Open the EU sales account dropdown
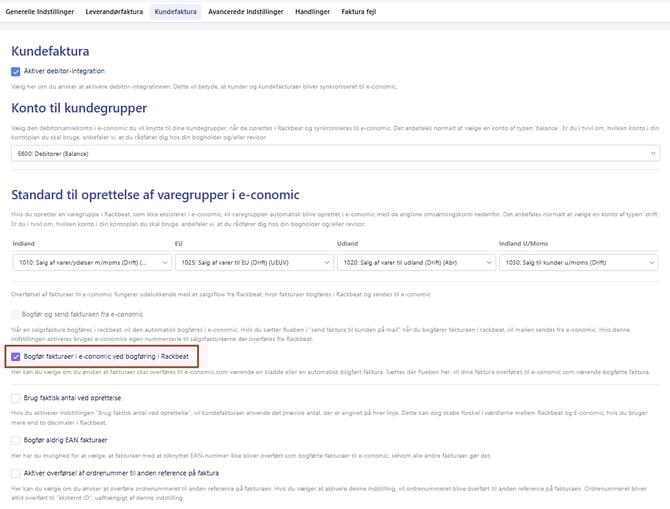670x509 pixels. pos(252,262)
